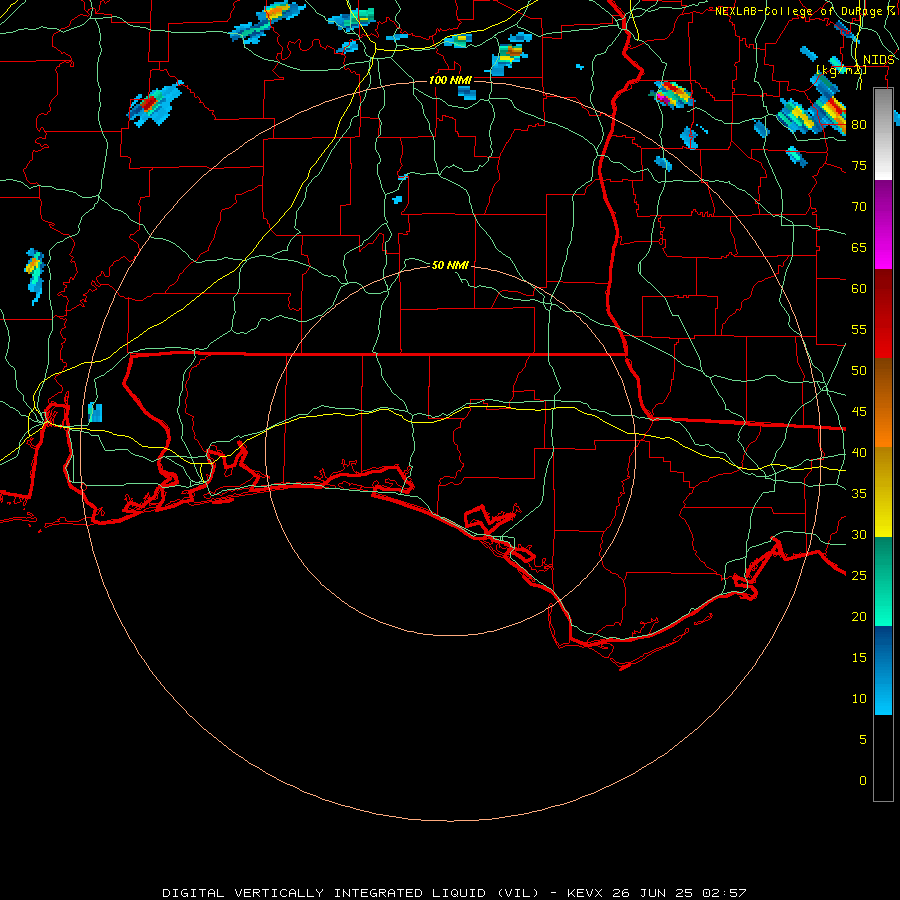The height and width of the screenshot is (900, 900).
Task: Select the purple-magenta band of the color scale
Action: click(x=883, y=225)
